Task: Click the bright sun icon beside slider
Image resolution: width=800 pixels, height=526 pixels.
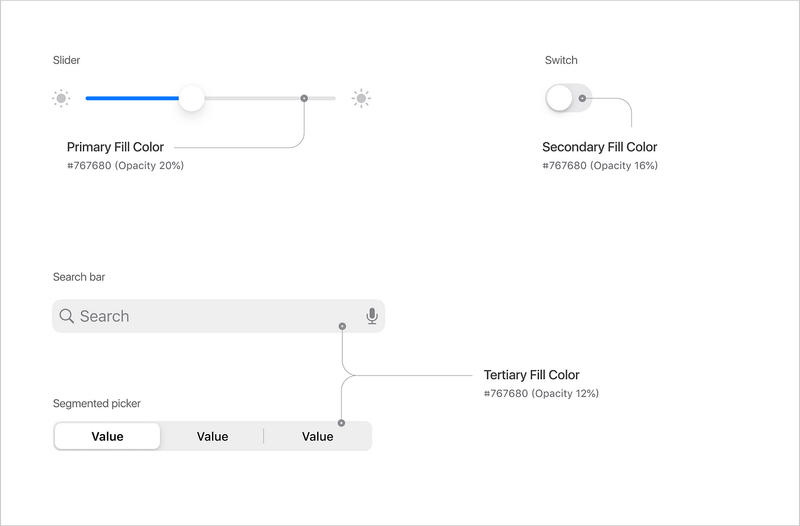Action: (x=361, y=98)
